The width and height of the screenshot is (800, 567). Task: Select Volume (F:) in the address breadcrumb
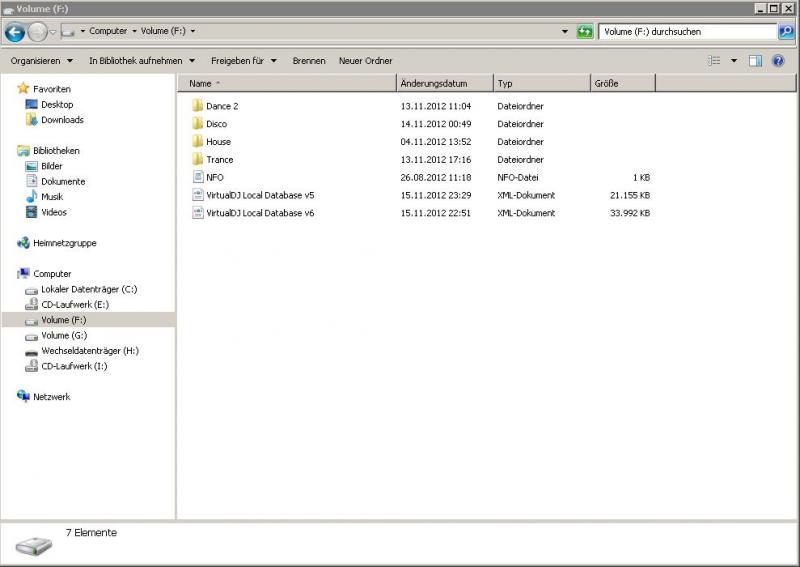coord(163,31)
